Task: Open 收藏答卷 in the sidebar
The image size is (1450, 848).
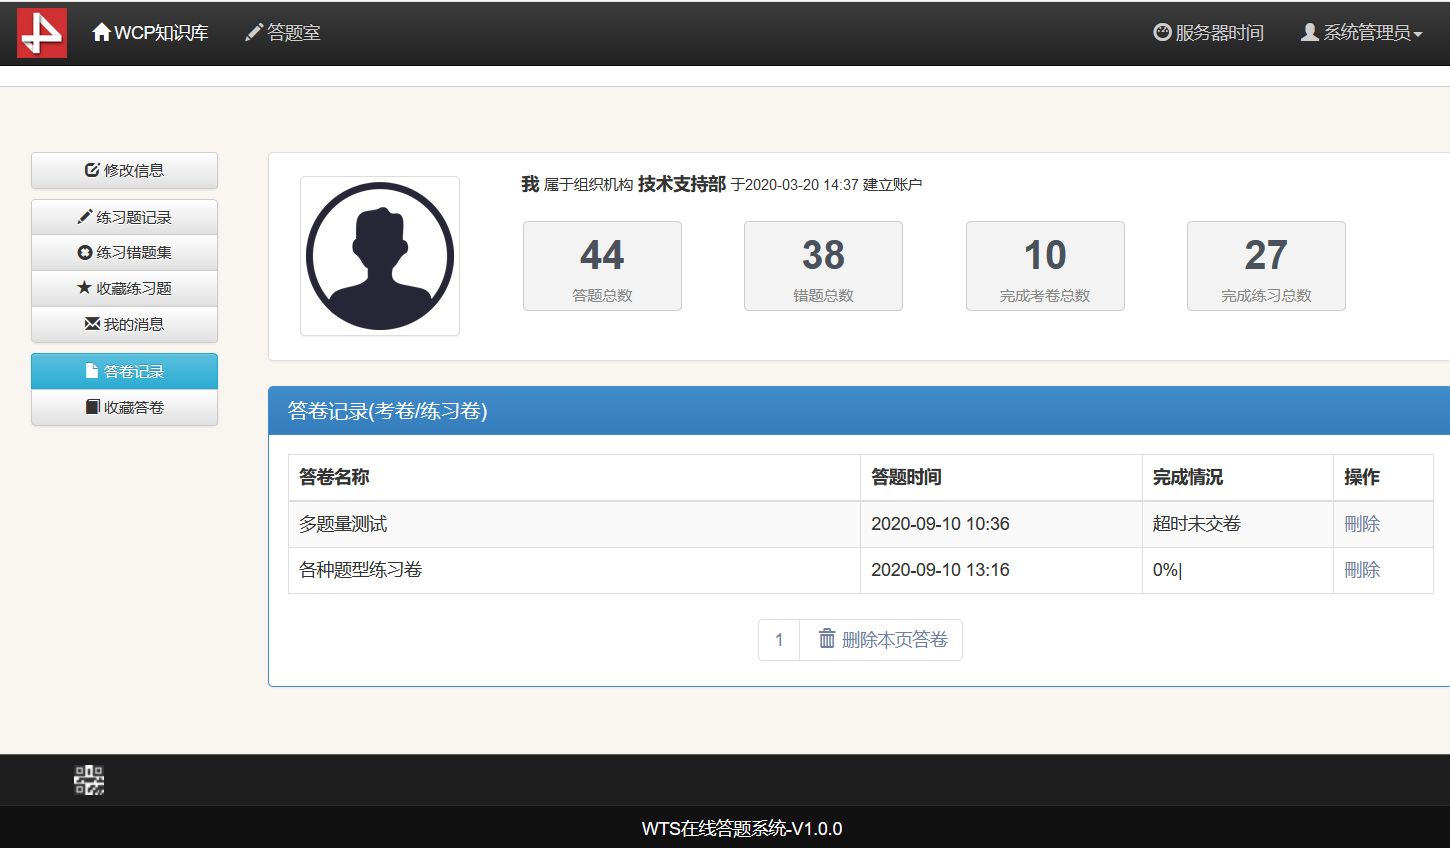Action: click(x=124, y=408)
